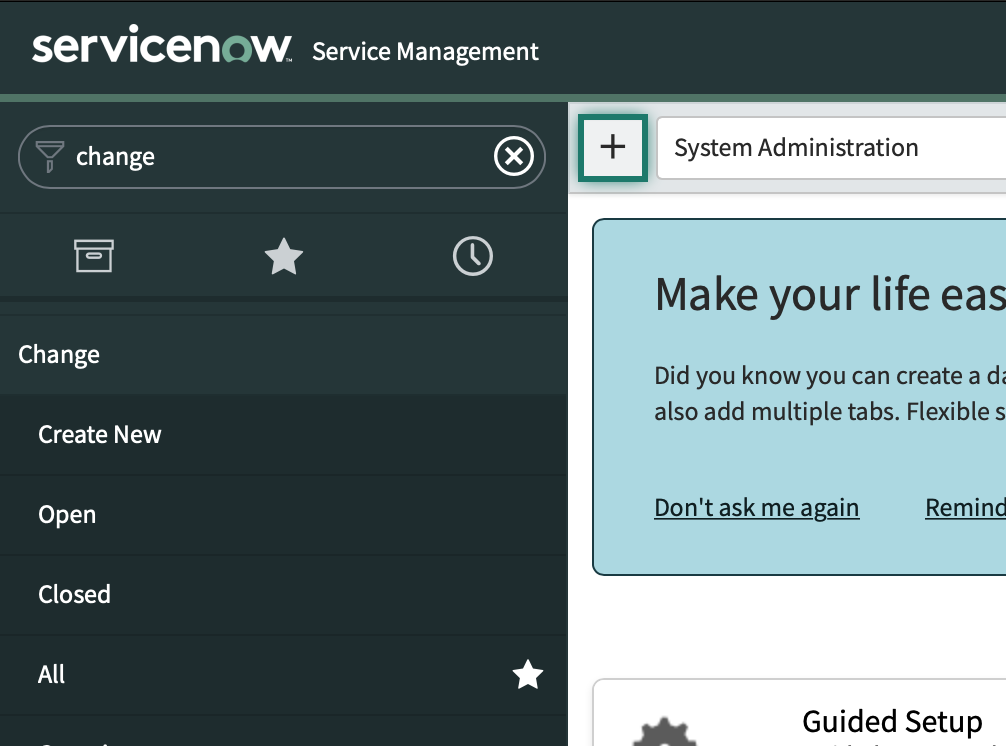
Task: Open the Open changes module
Action: point(67,515)
